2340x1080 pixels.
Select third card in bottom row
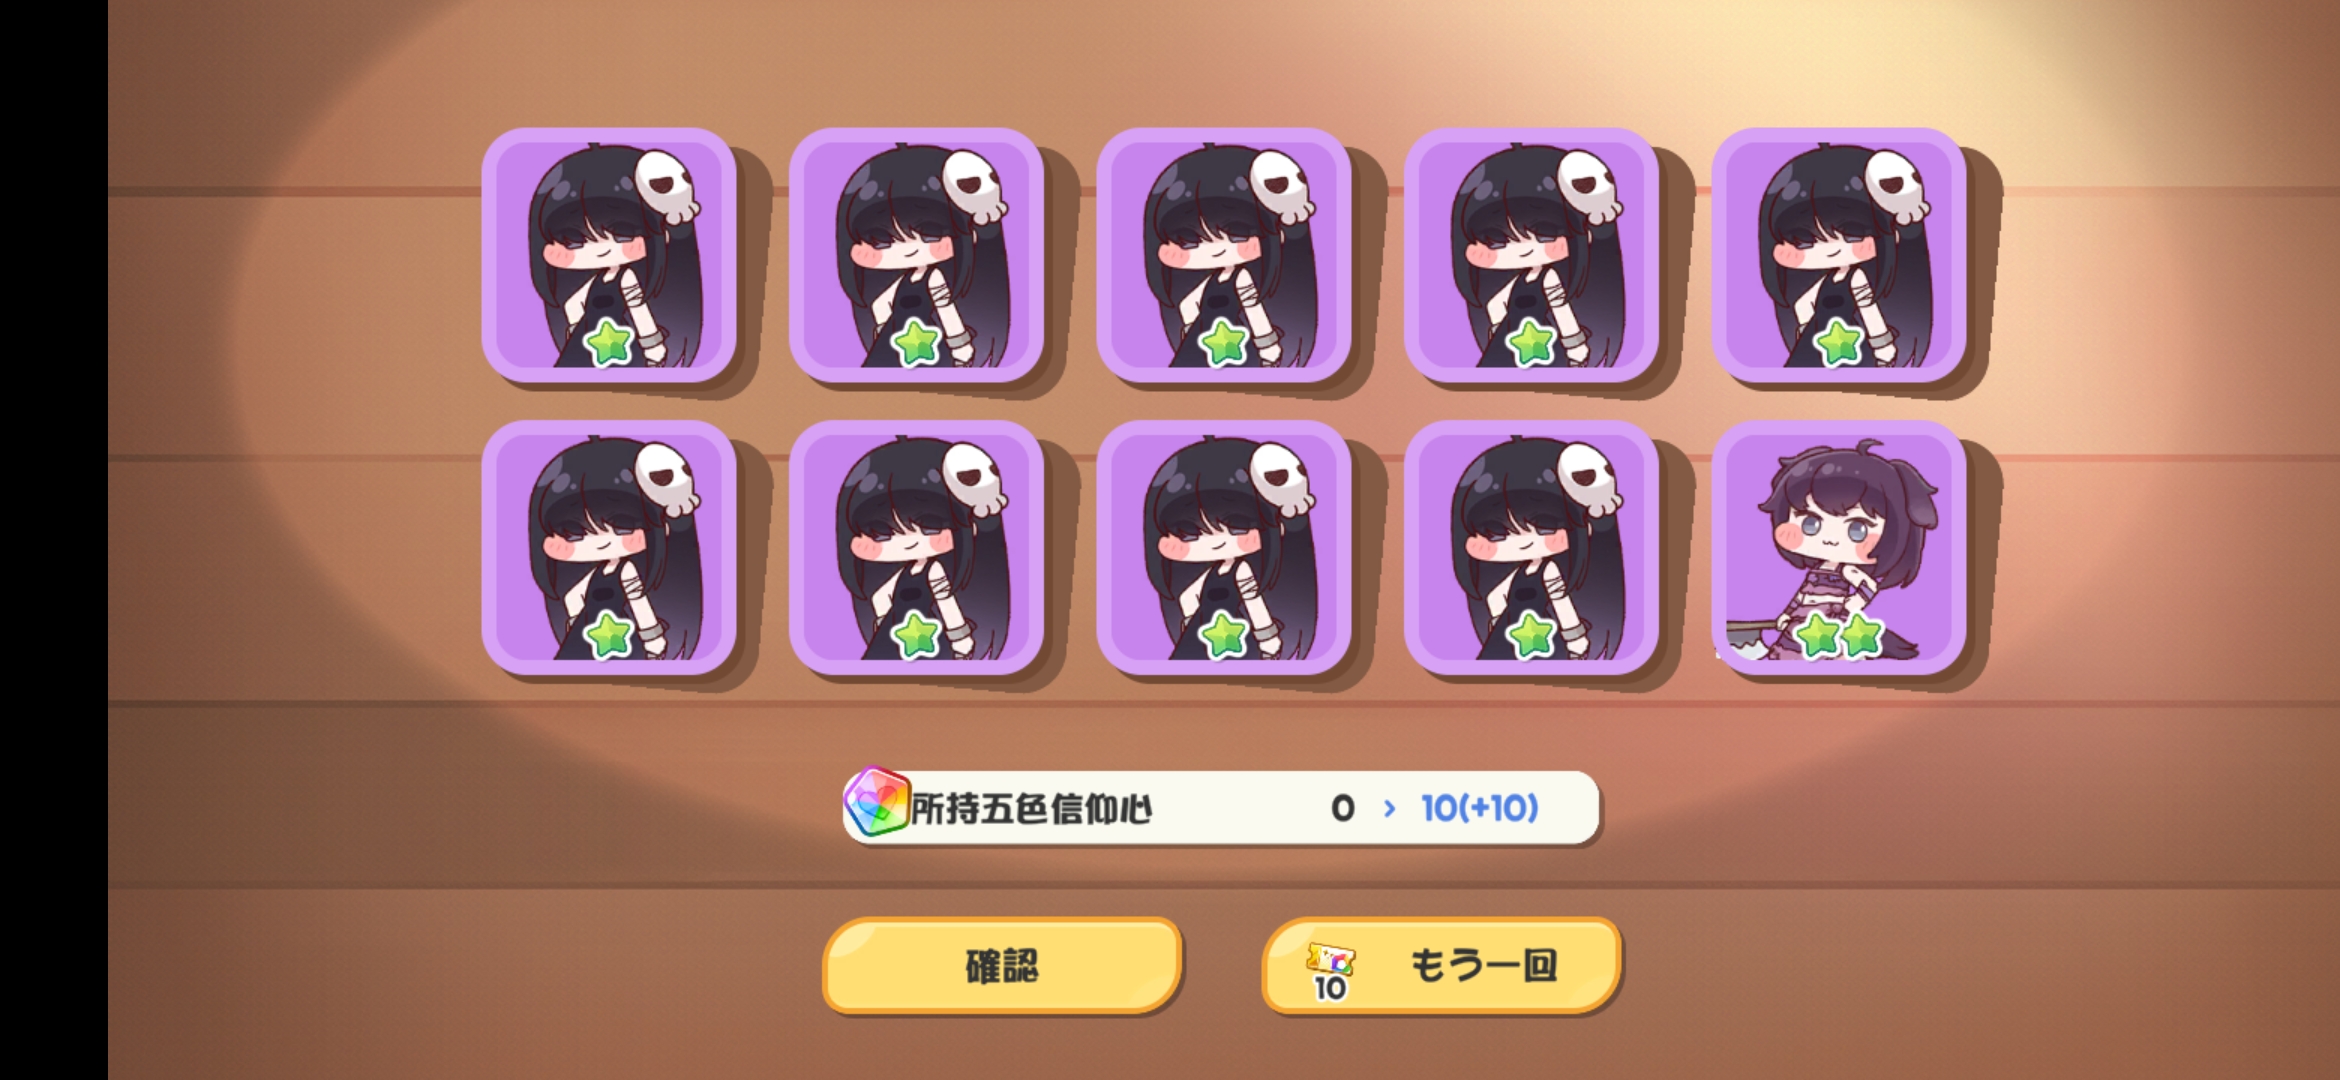1224,547
